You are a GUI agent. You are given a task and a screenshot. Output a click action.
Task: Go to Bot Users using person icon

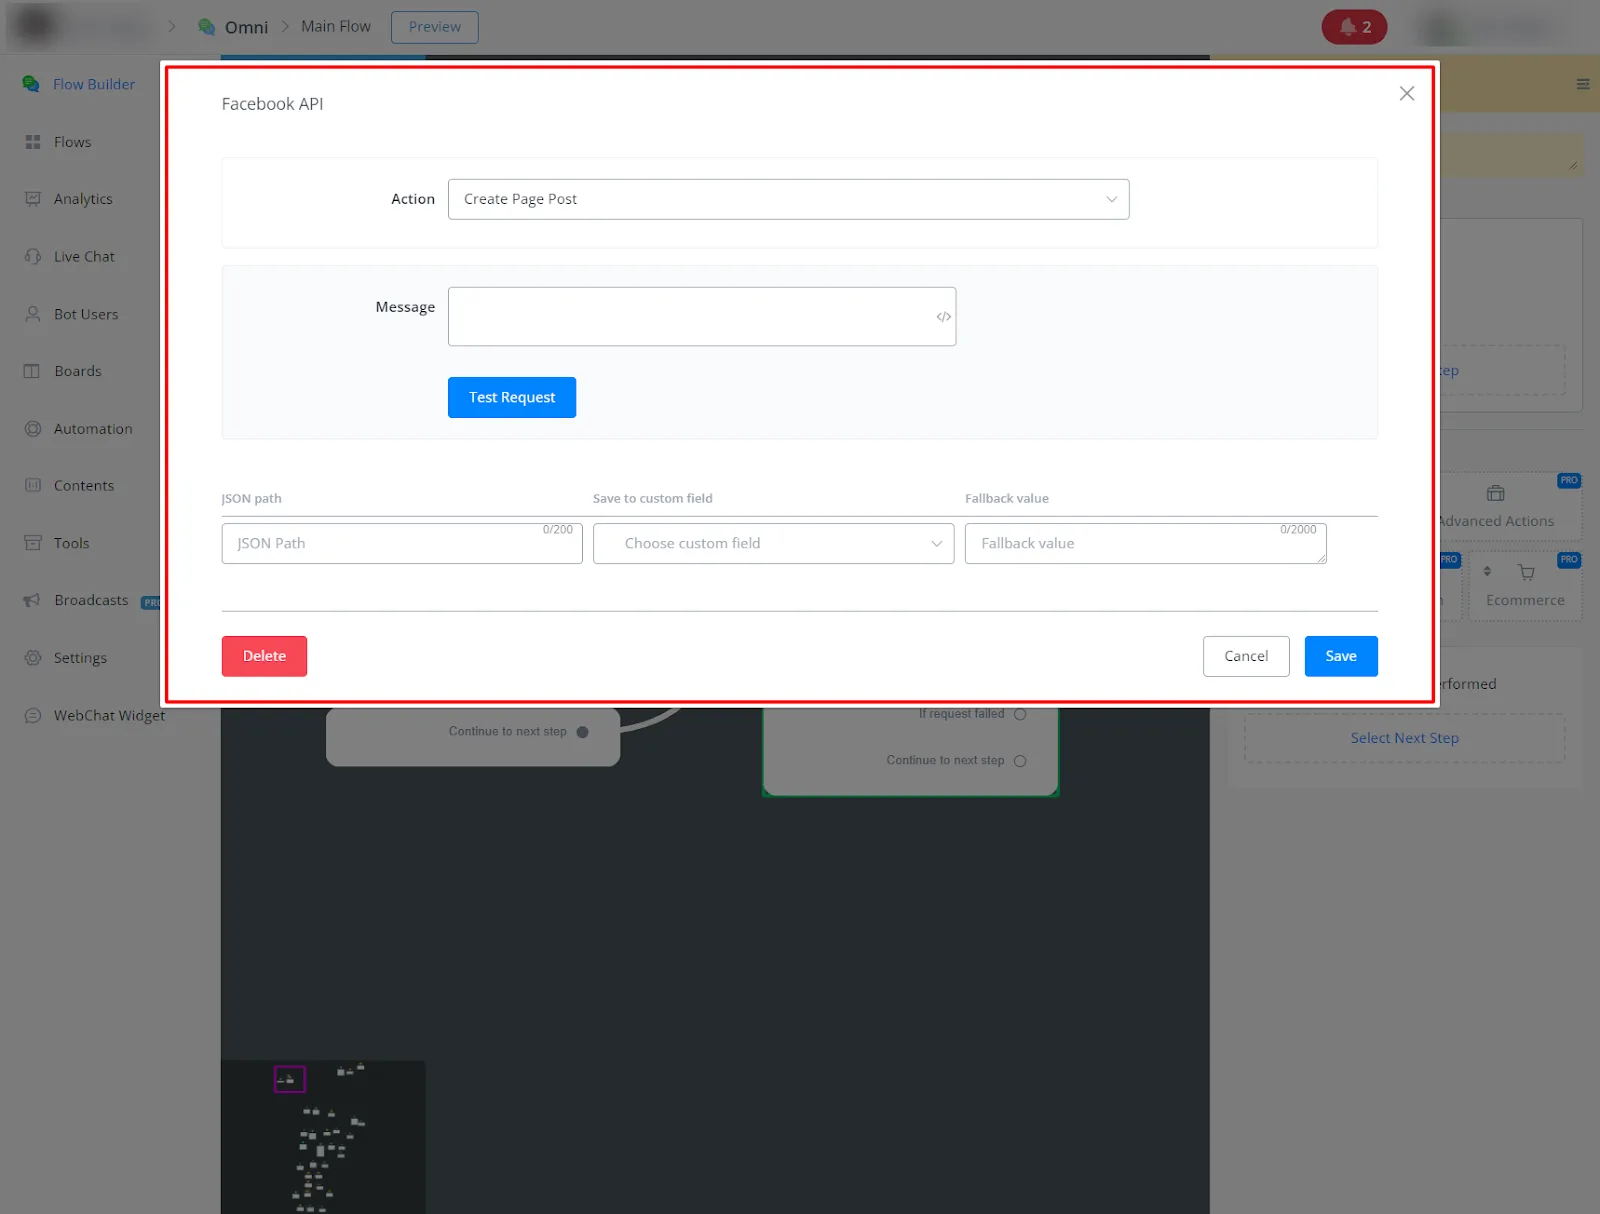(x=33, y=314)
